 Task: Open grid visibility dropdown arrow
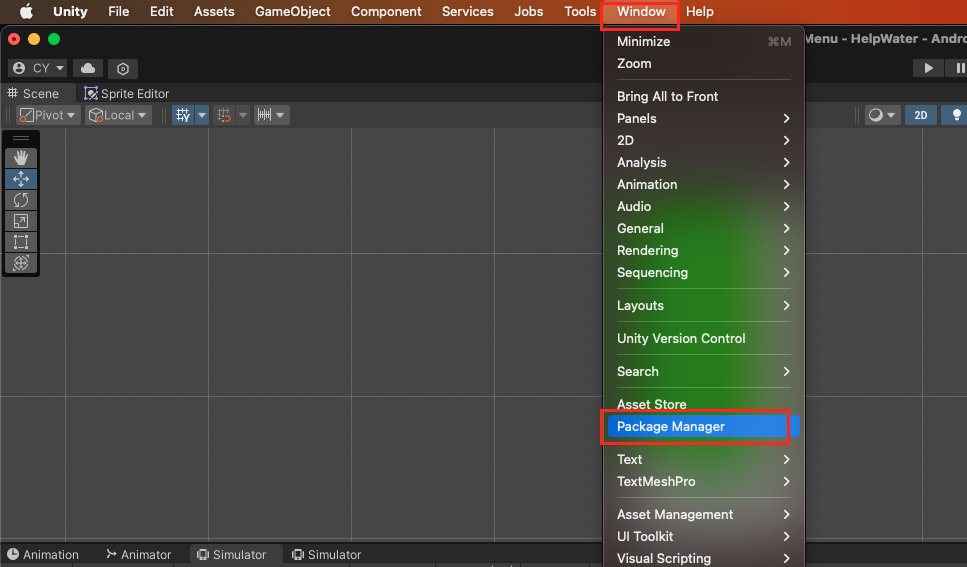click(202, 115)
